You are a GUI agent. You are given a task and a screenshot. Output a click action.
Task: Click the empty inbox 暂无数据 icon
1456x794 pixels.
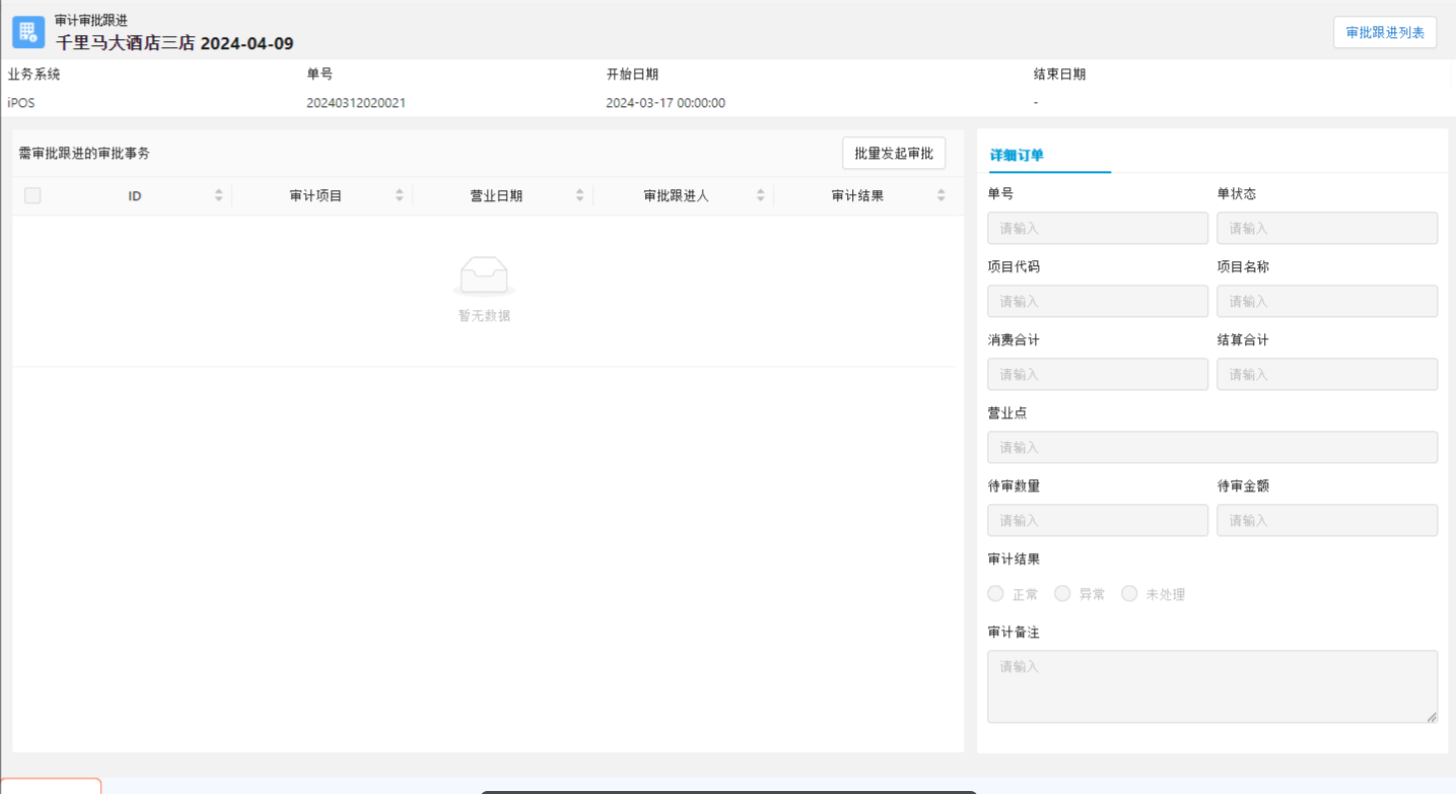484,276
